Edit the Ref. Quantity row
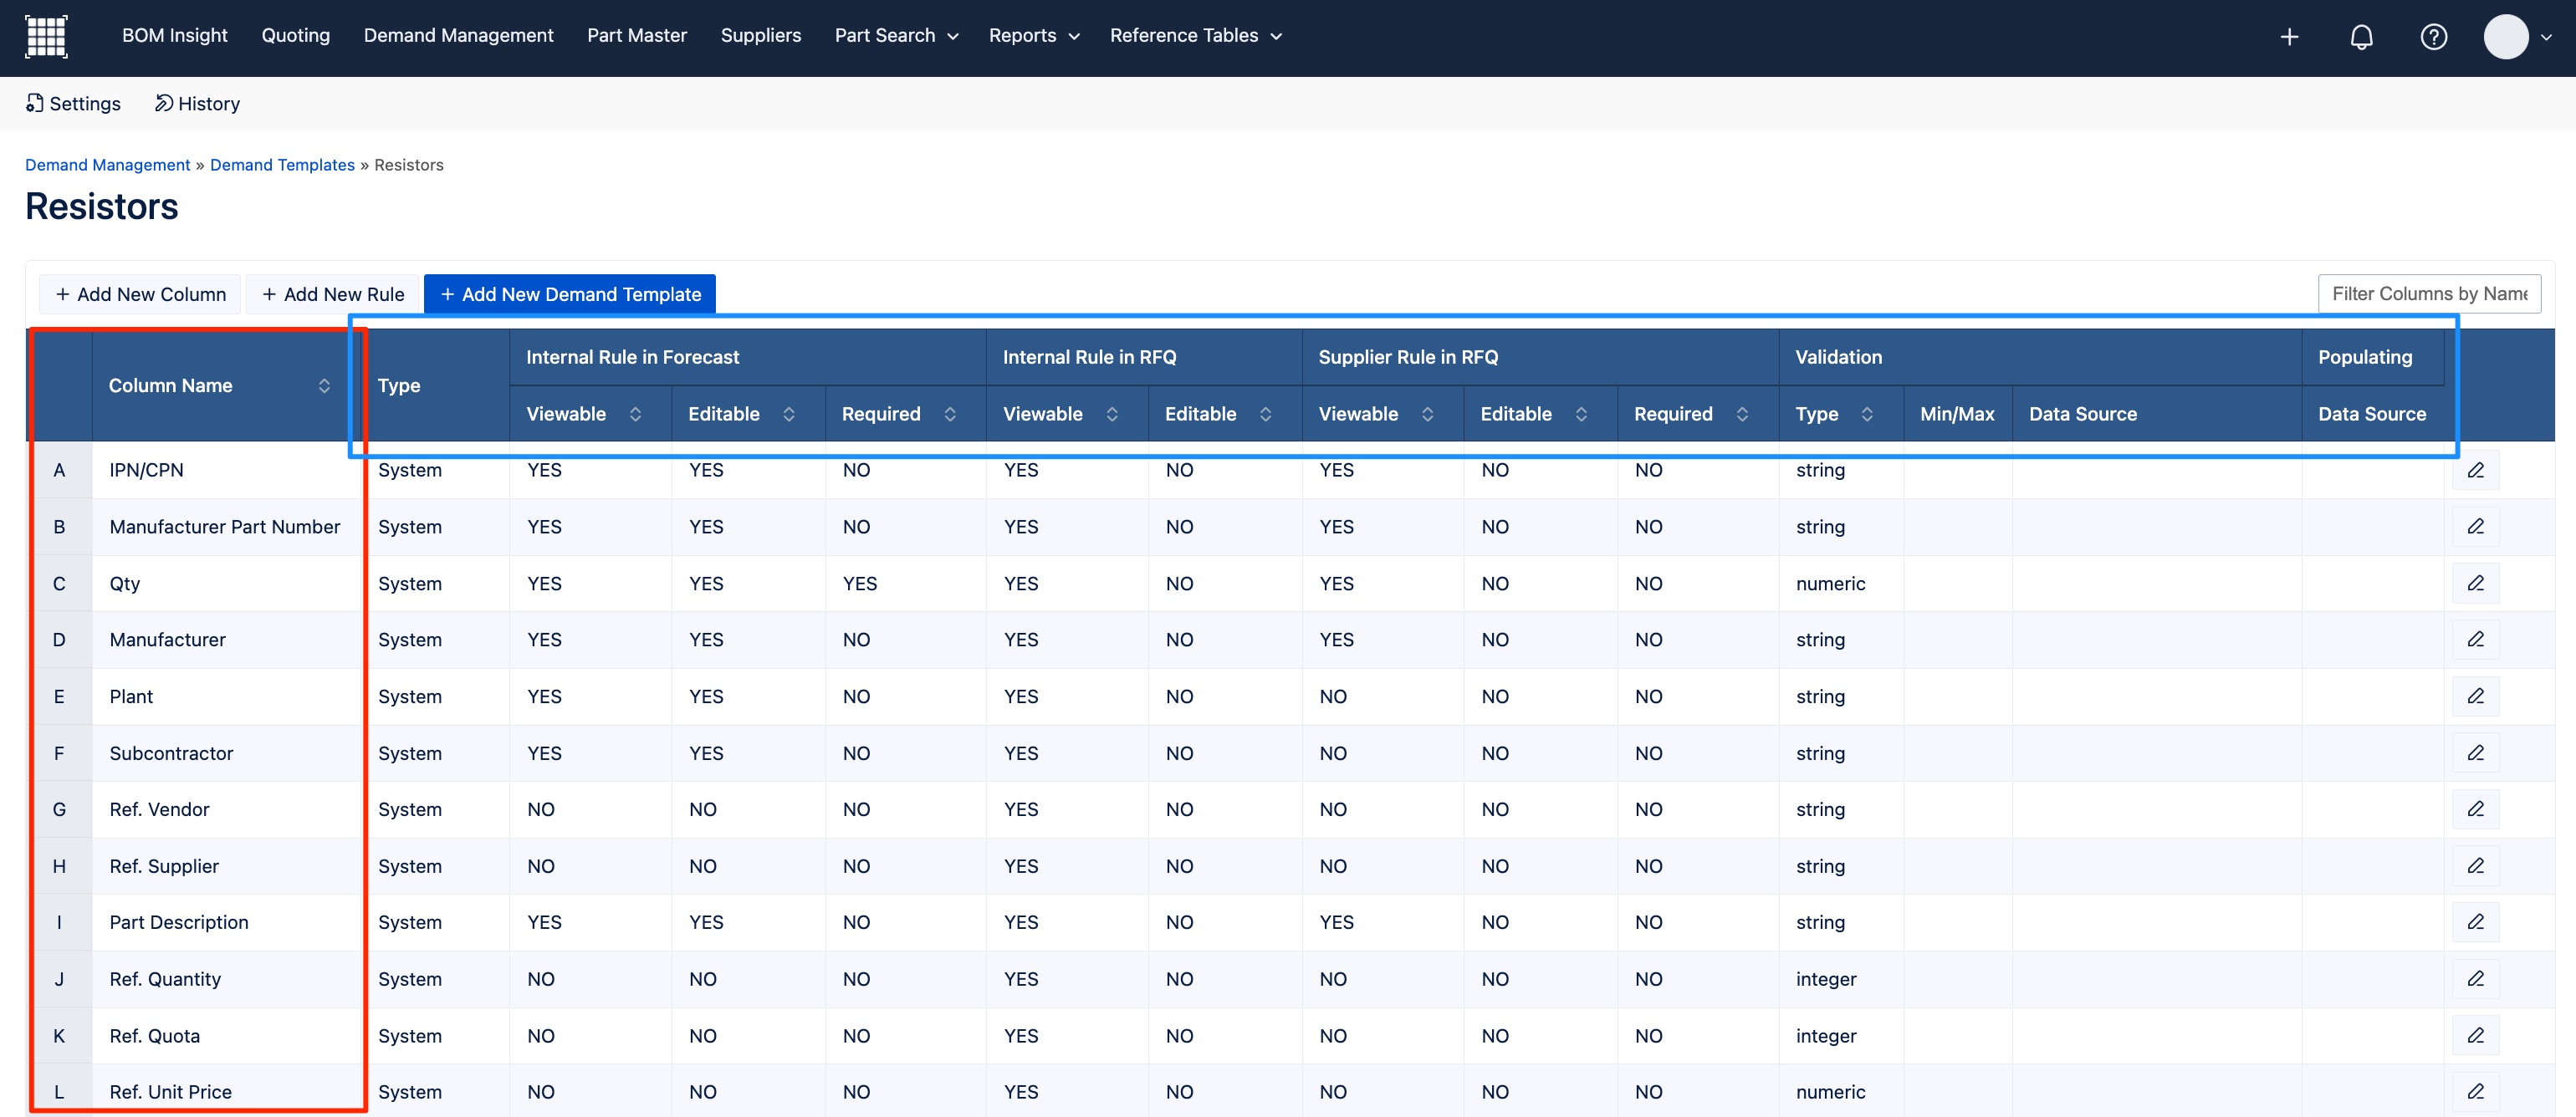 tap(2475, 979)
